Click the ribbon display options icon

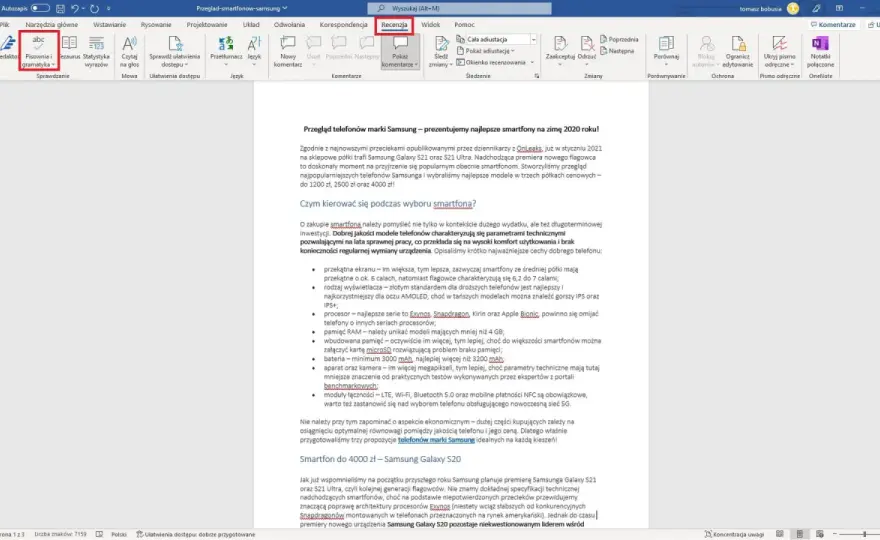pyautogui.click(x=839, y=8)
